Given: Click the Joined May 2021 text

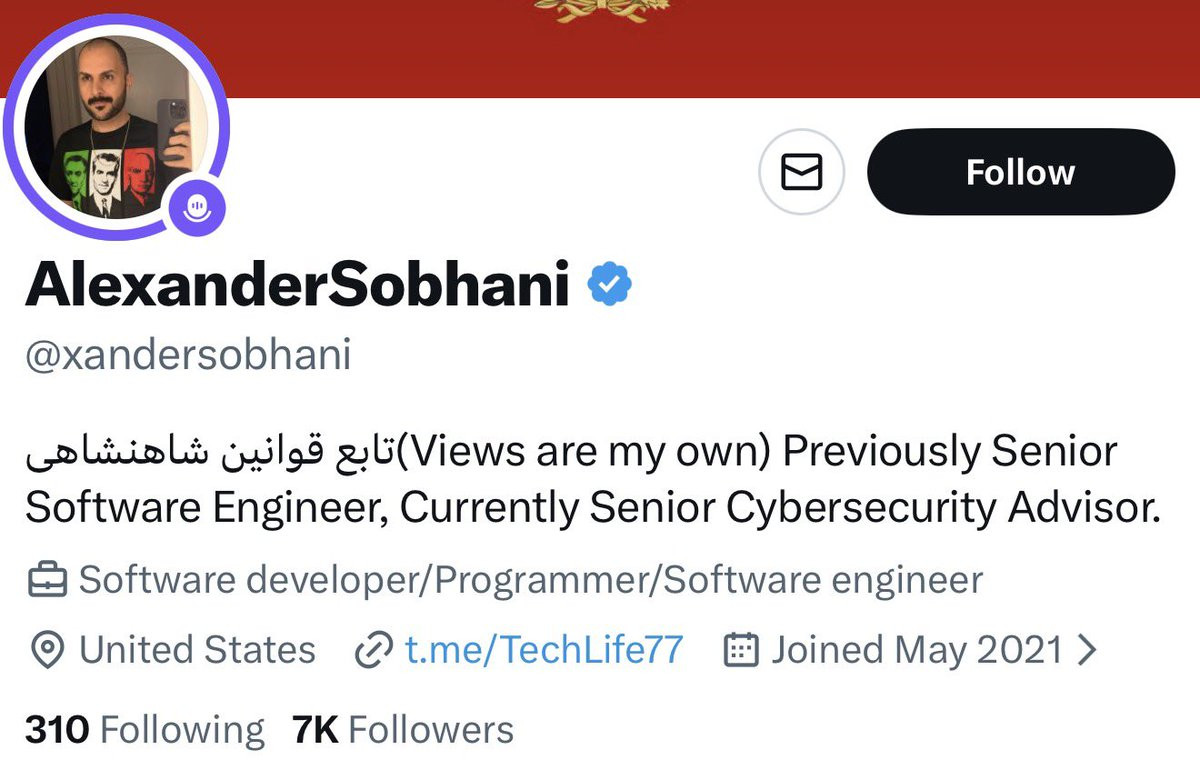Looking at the screenshot, I should point(916,651).
